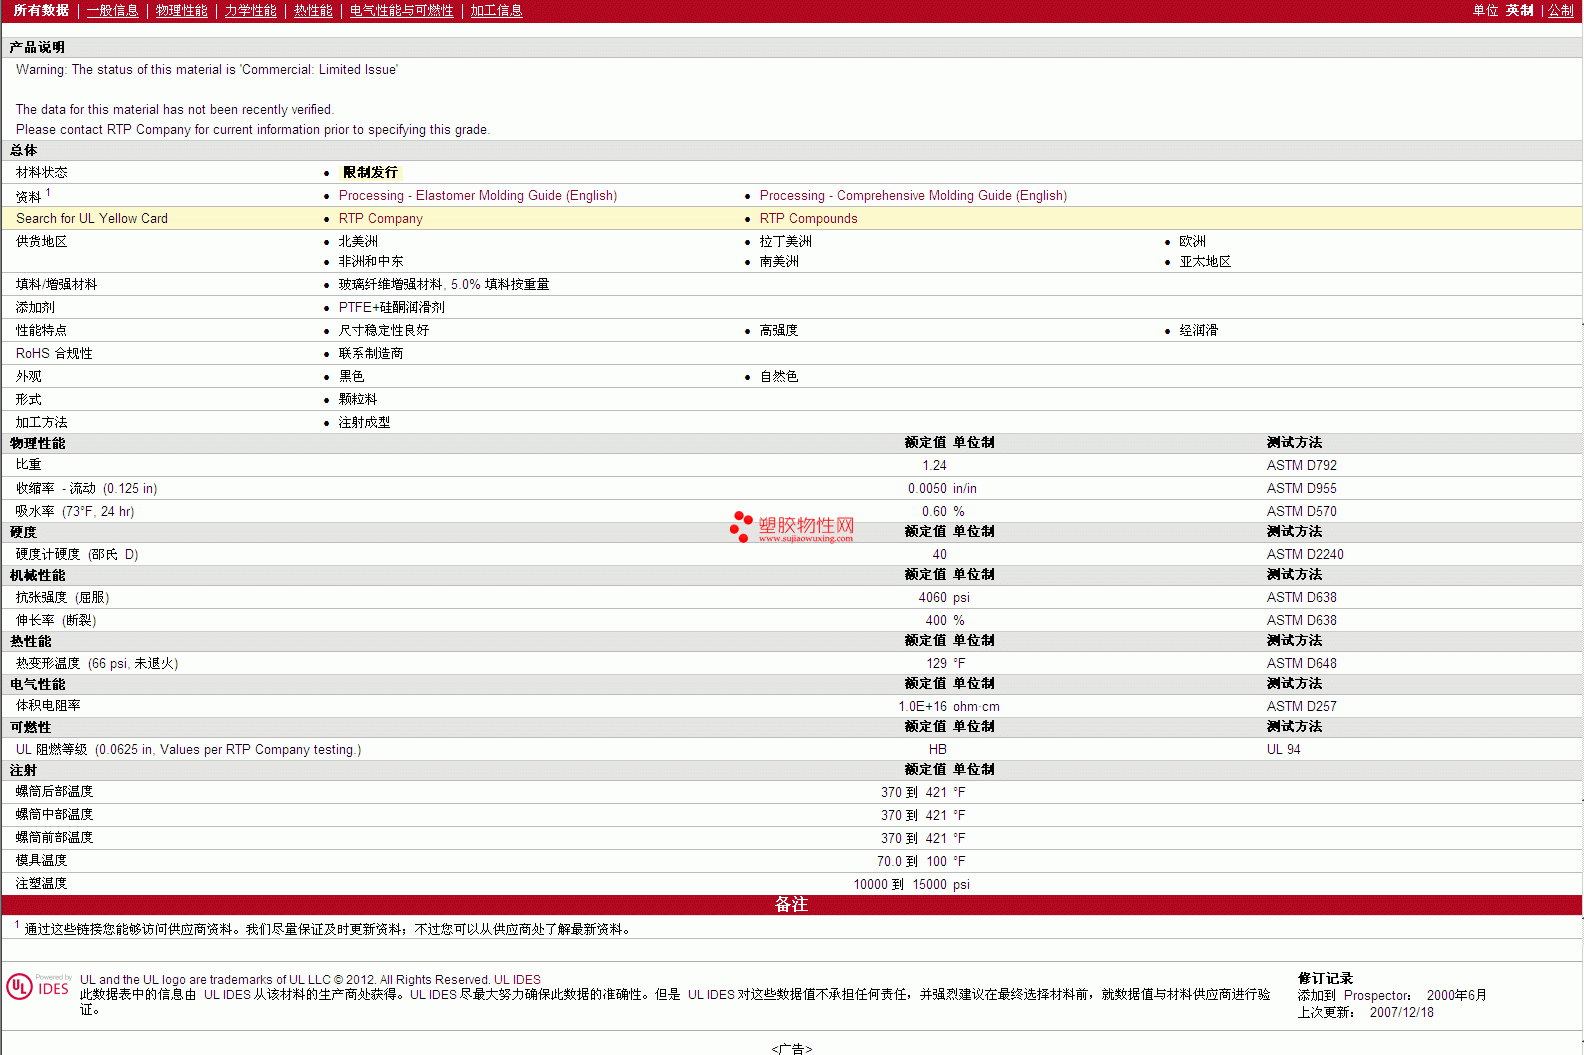
Task: Click PTFE+硅酮润滑剂 additive link
Action: coord(392,308)
